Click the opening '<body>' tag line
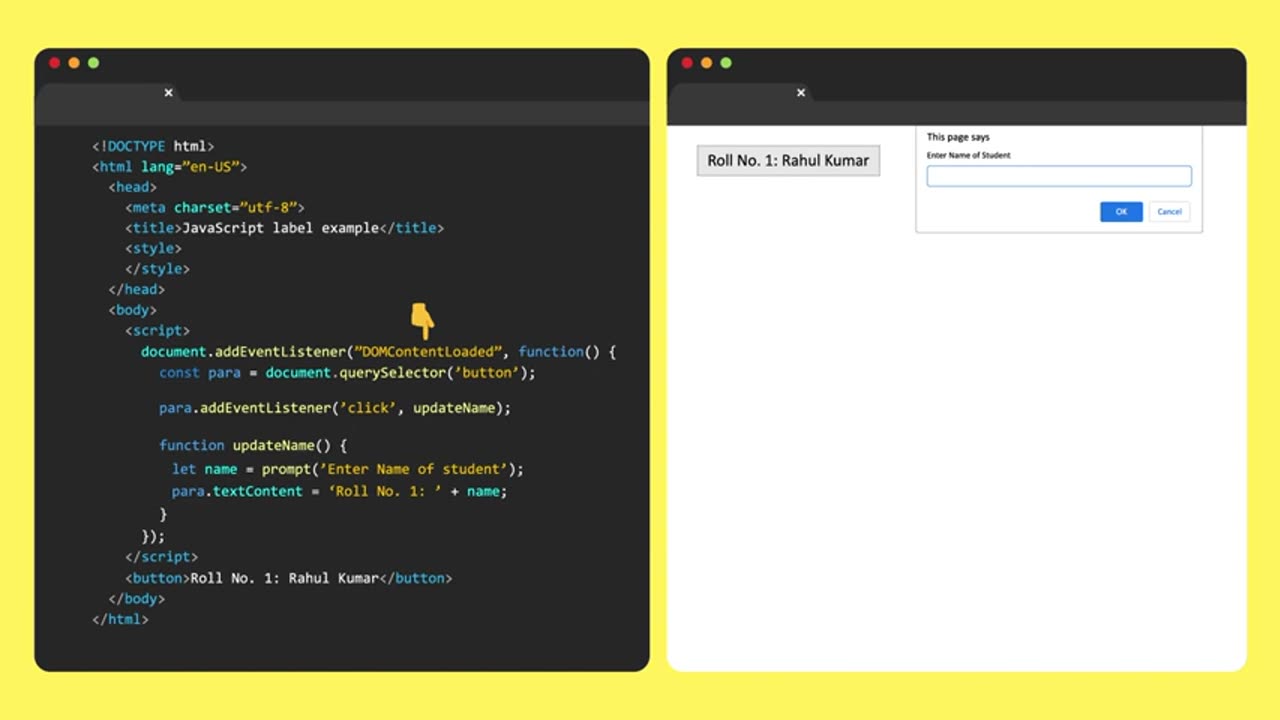Screen dimensions: 1280x720 coord(133,310)
